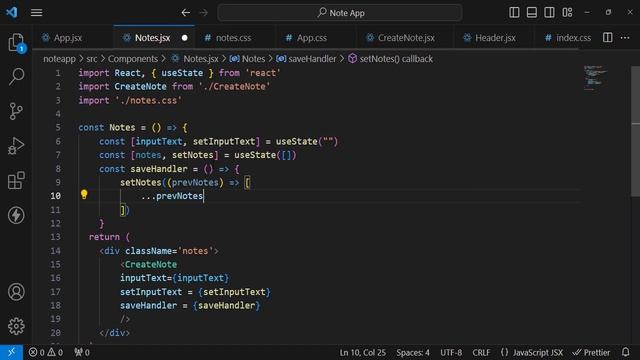Toggle the secondary side bar layout icon
This screenshot has height=360, width=640.
tap(549, 13)
